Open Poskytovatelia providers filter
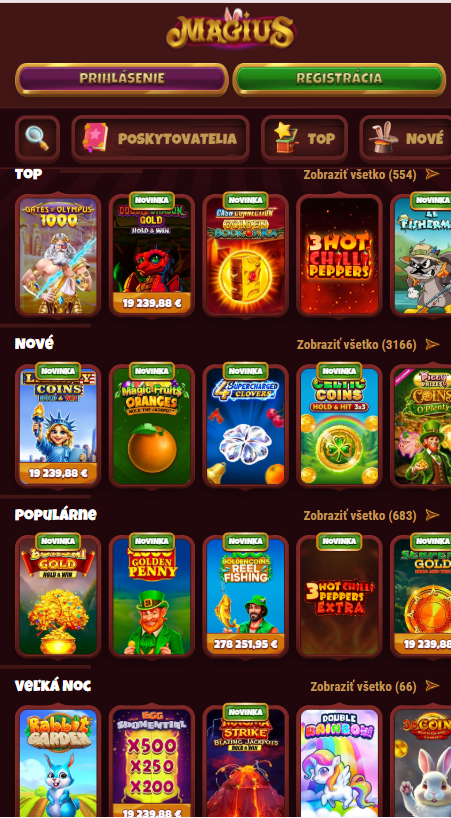451x818 pixels. 160,138
